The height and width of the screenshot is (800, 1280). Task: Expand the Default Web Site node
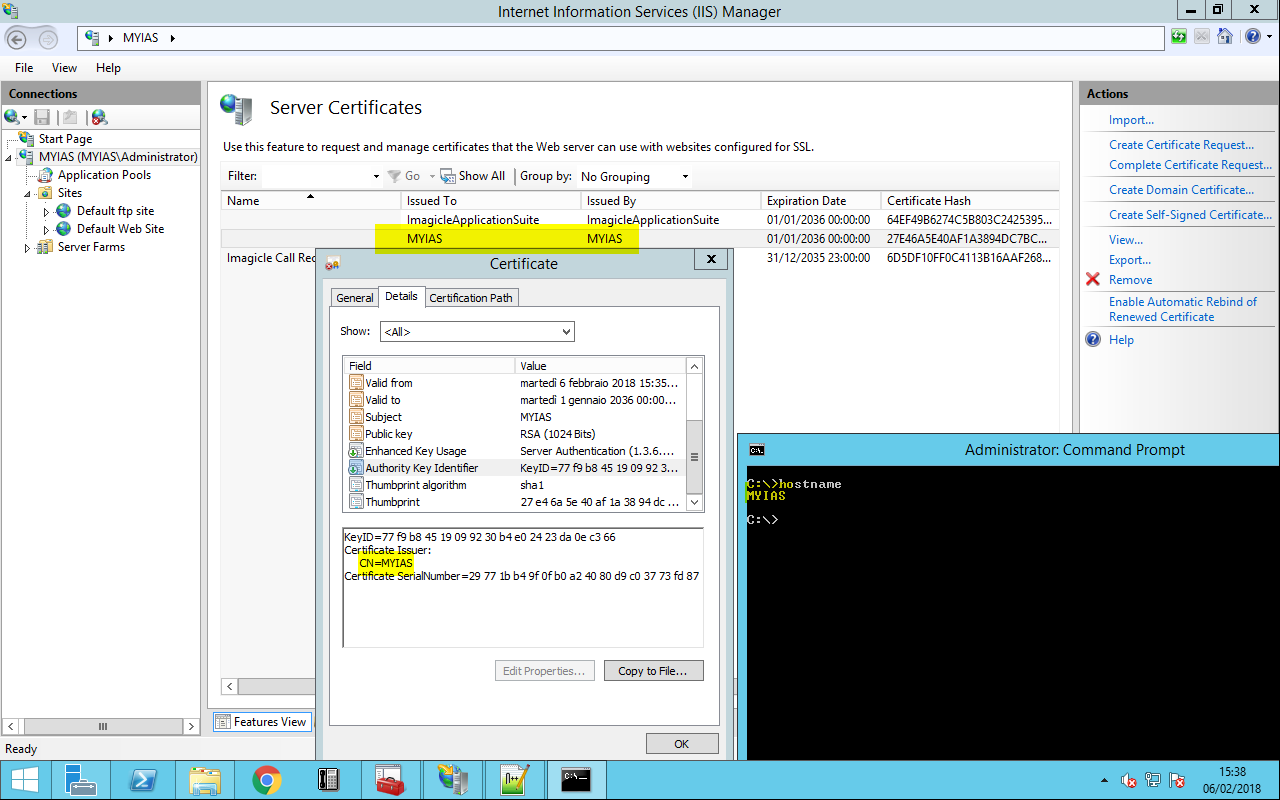(x=46, y=230)
